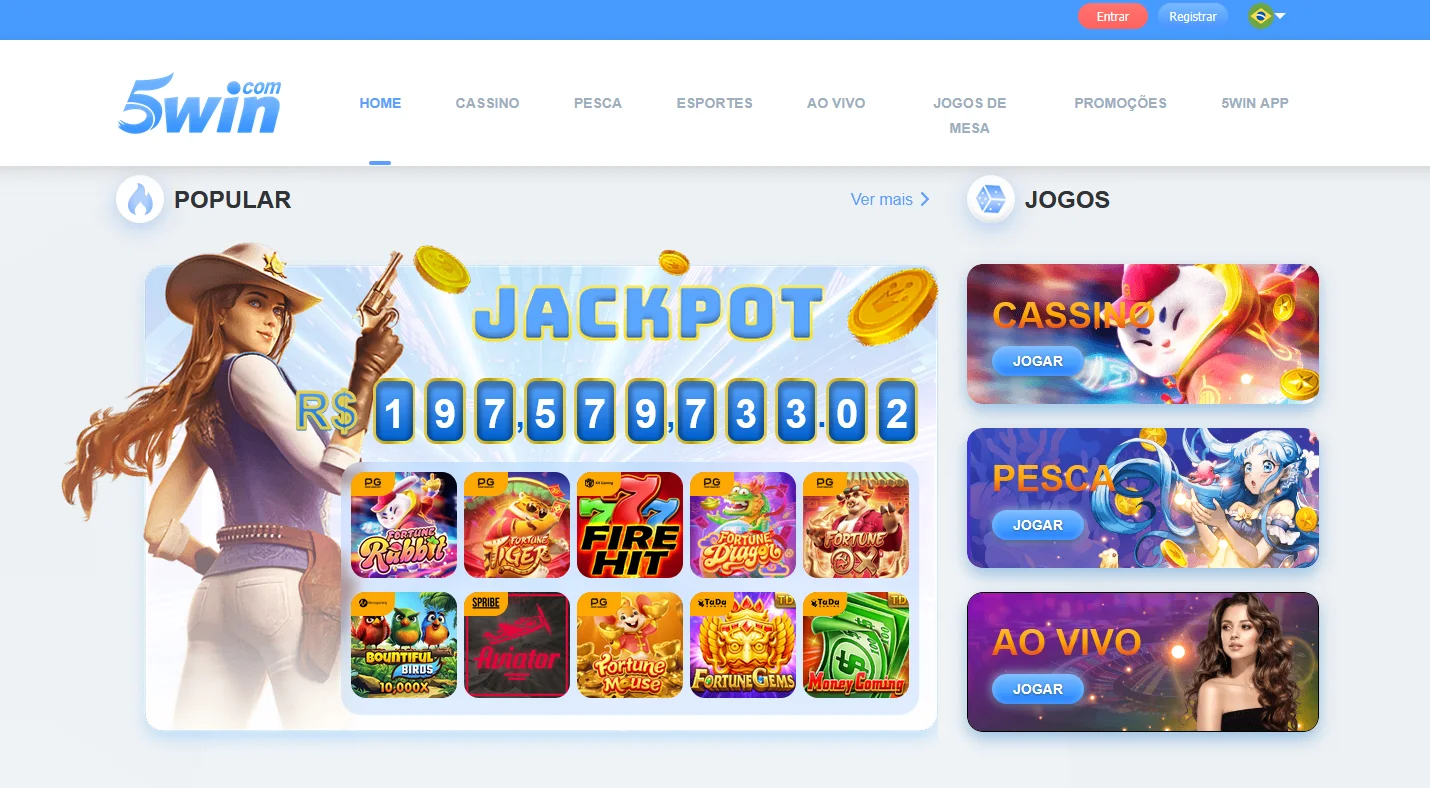The height and width of the screenshot is (788, 1430).
Task: Launch the Fortune Tiger game tile
Action: [x=517, y=525]
